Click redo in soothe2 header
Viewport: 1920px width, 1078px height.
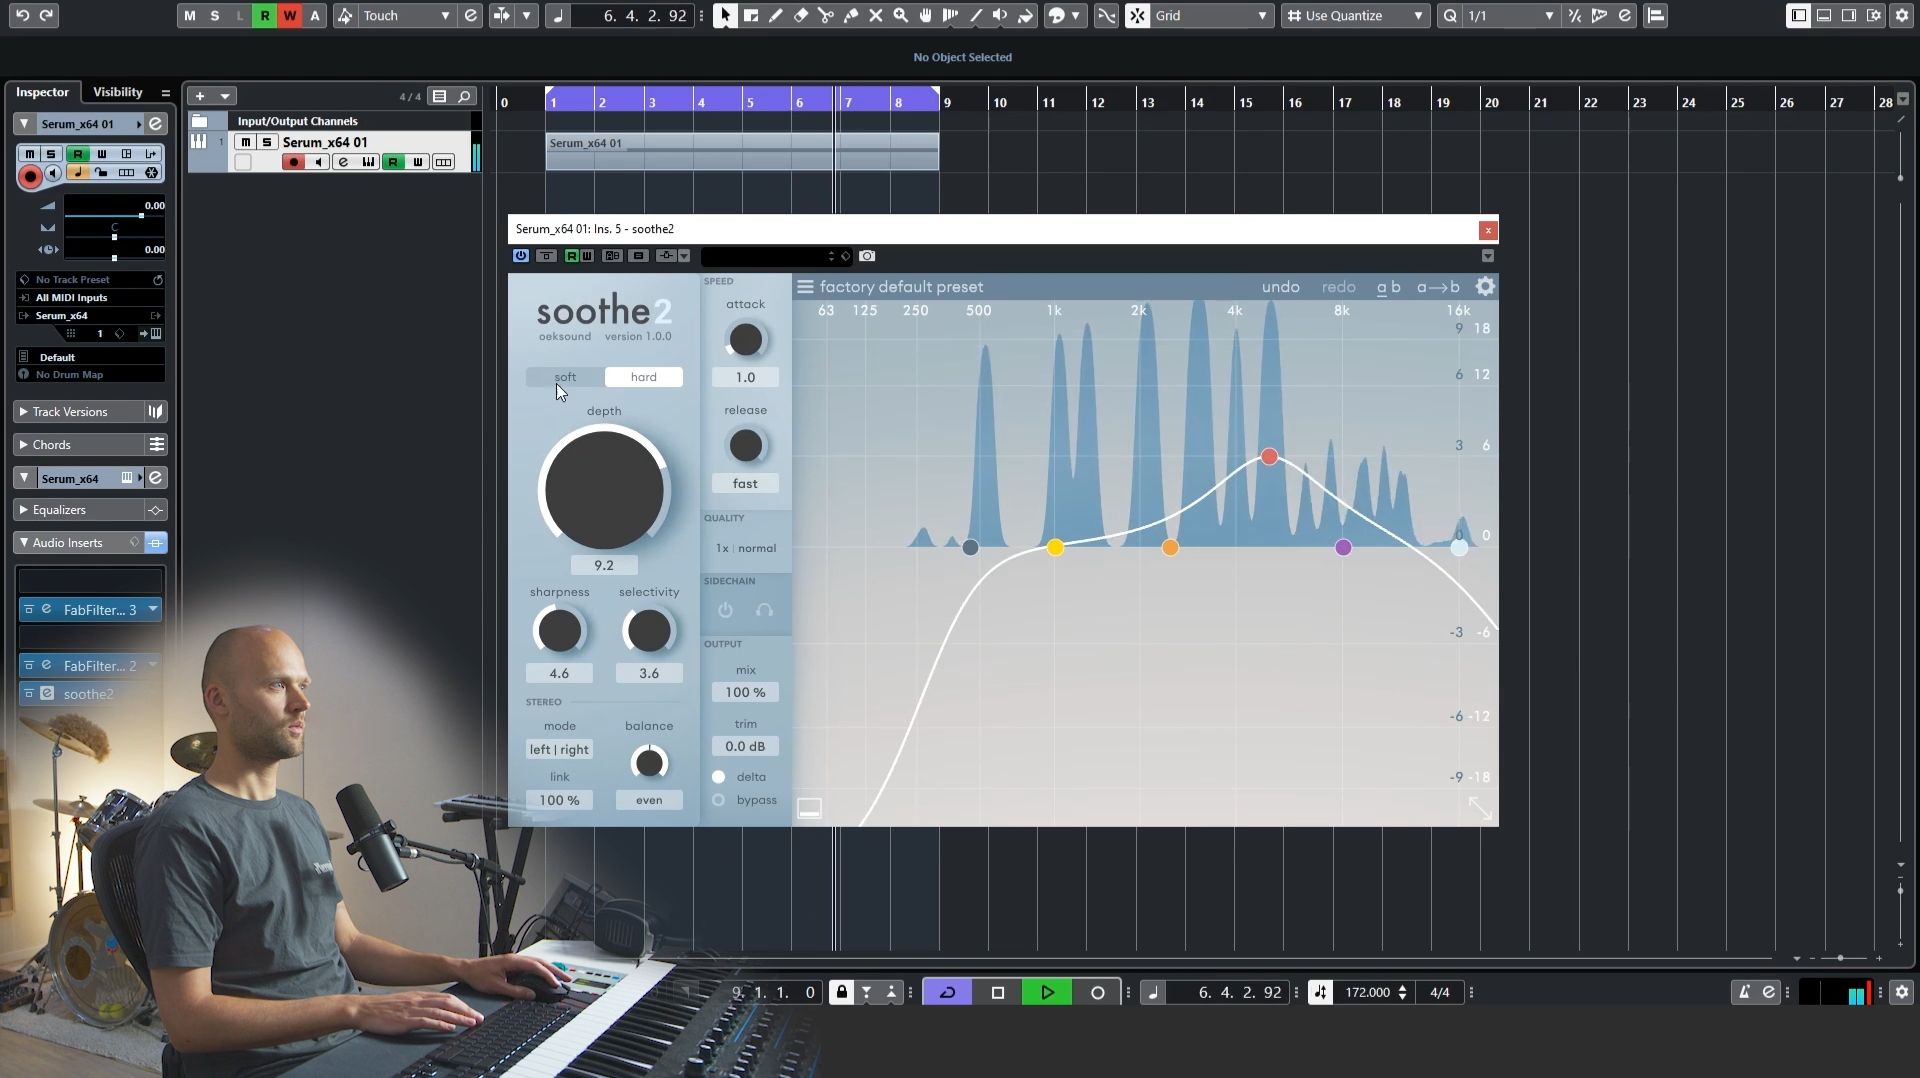pos(1339,287)
